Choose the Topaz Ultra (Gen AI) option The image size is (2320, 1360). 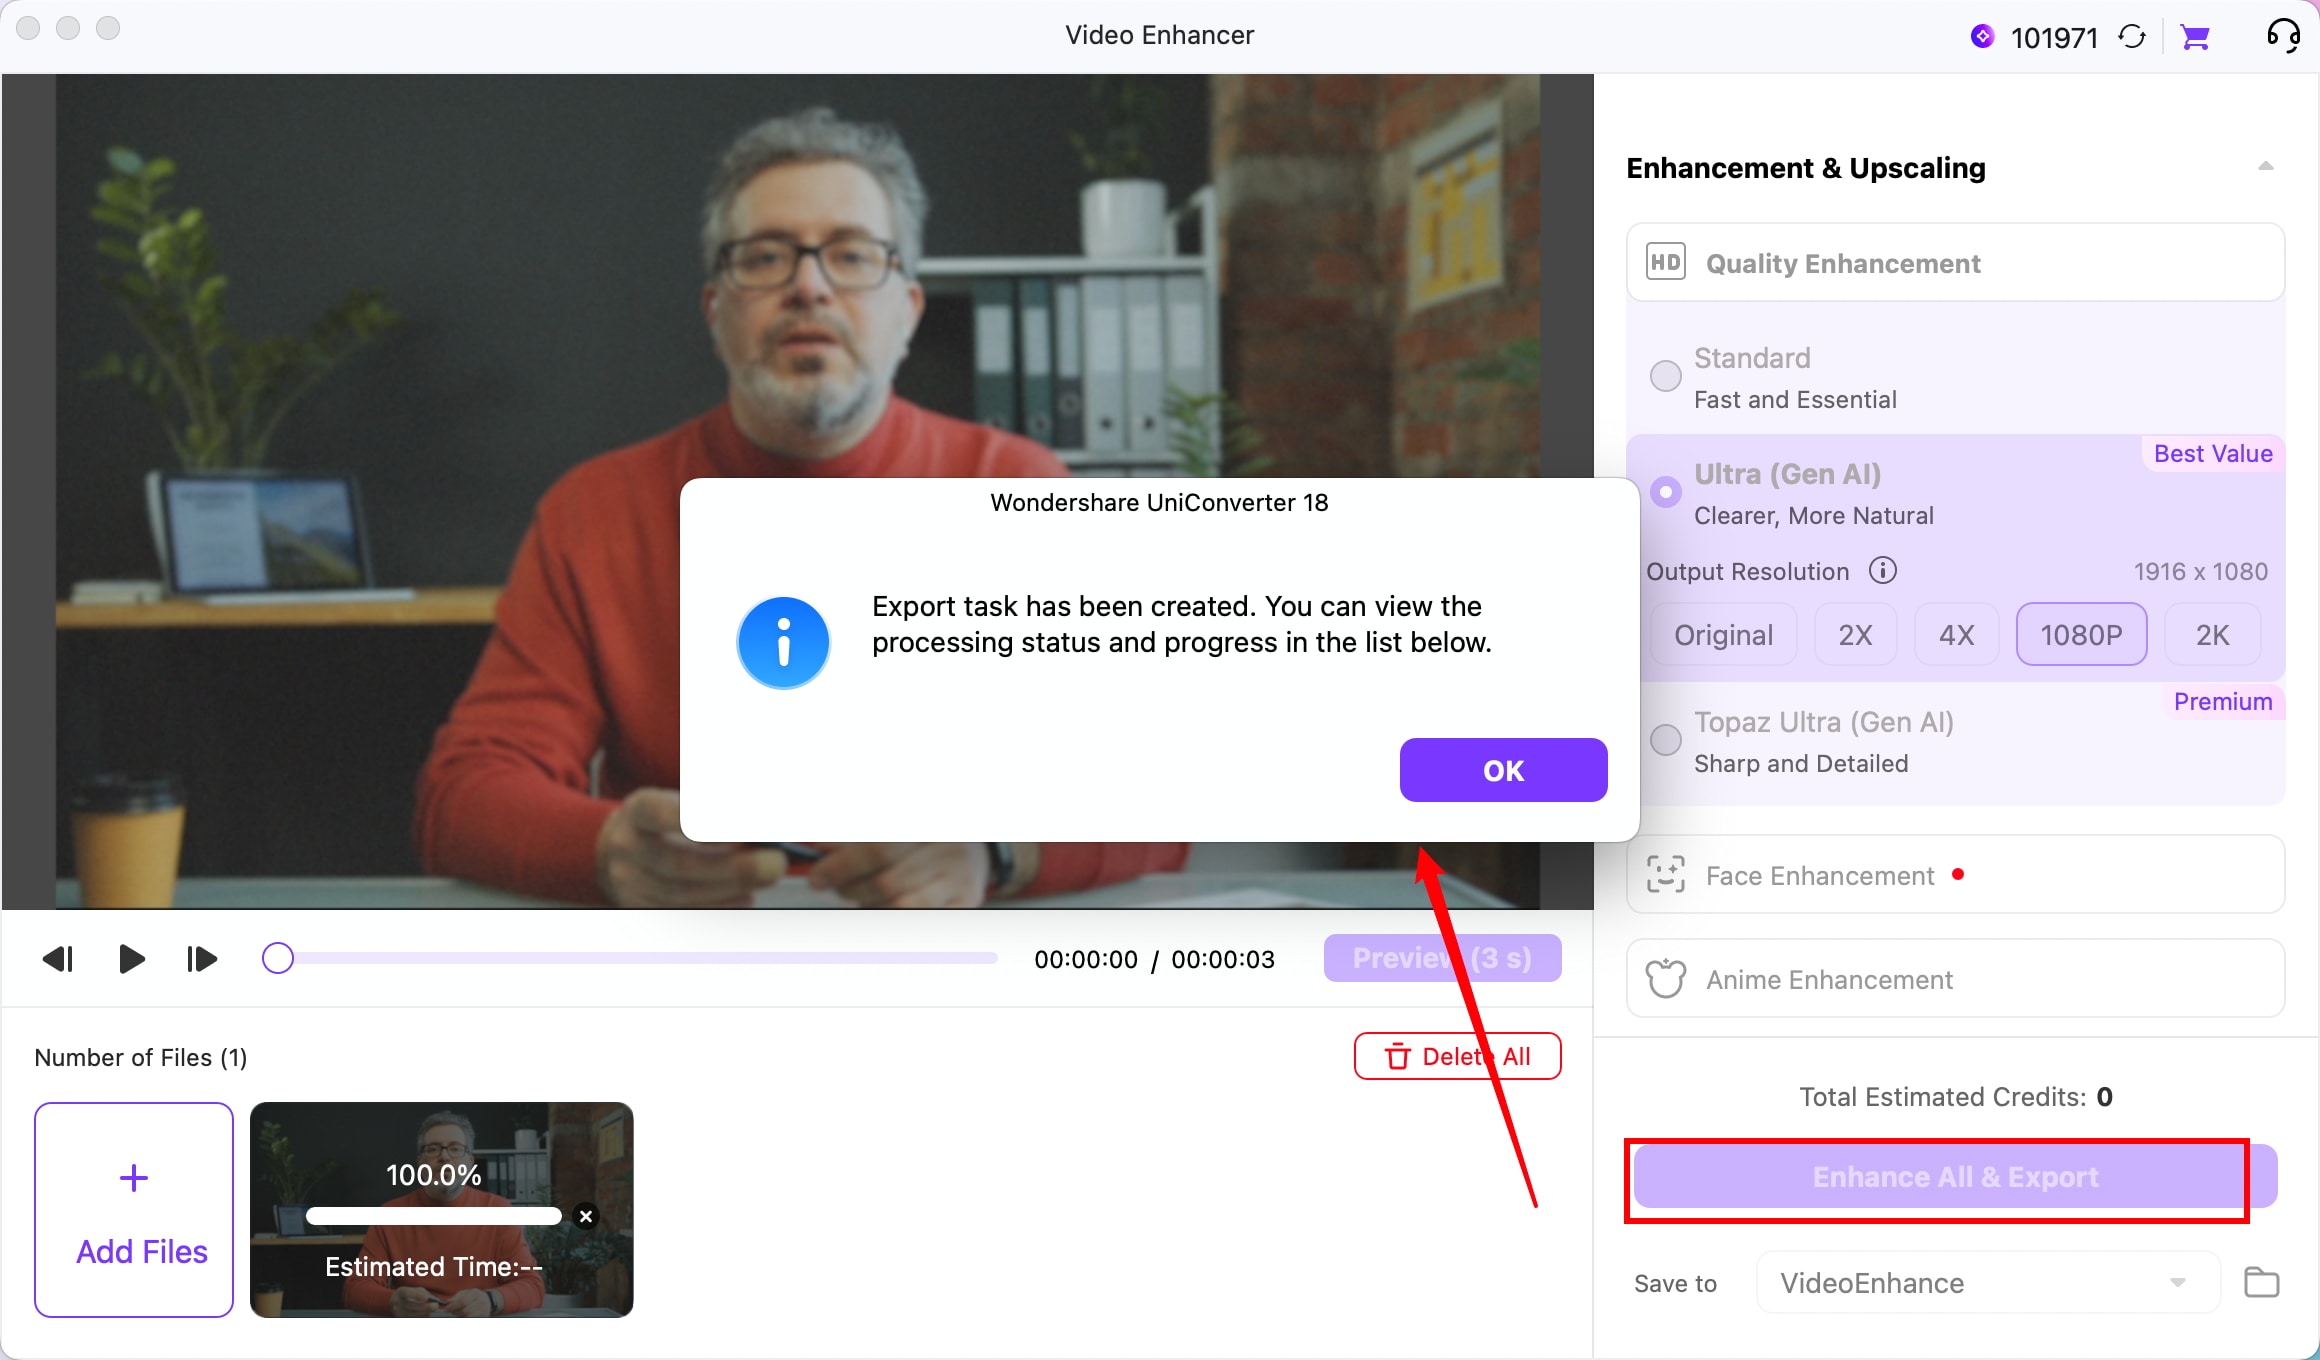click(x=1665, y=740)
